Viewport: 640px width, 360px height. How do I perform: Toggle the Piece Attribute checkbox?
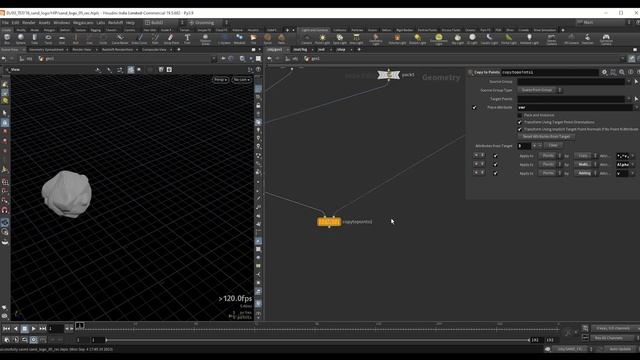[x=474, y=107]
